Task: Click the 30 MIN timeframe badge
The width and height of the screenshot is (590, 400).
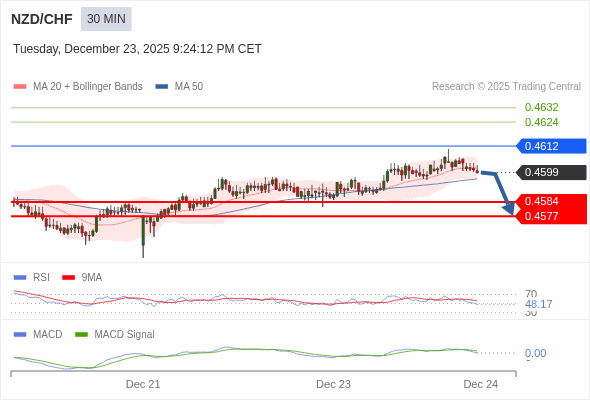Action: tap(106, 19)
